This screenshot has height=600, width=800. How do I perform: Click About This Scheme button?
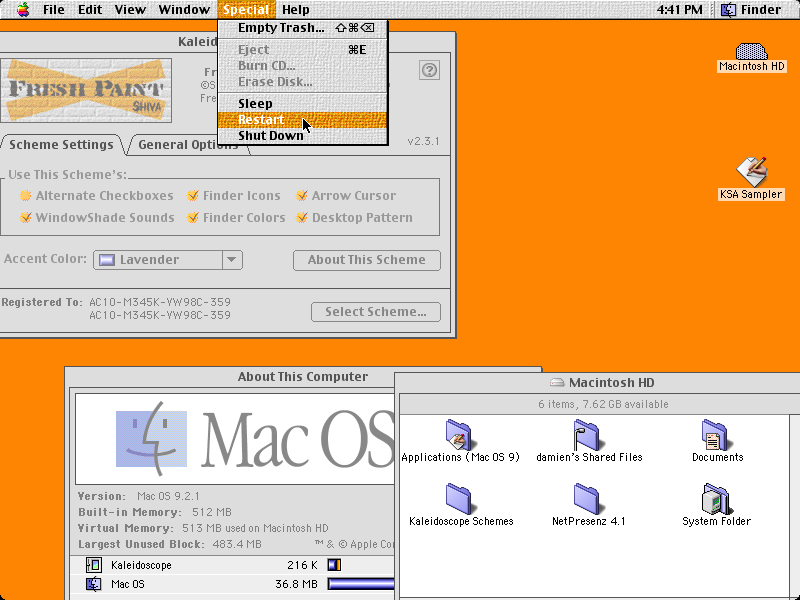[367, 260]
